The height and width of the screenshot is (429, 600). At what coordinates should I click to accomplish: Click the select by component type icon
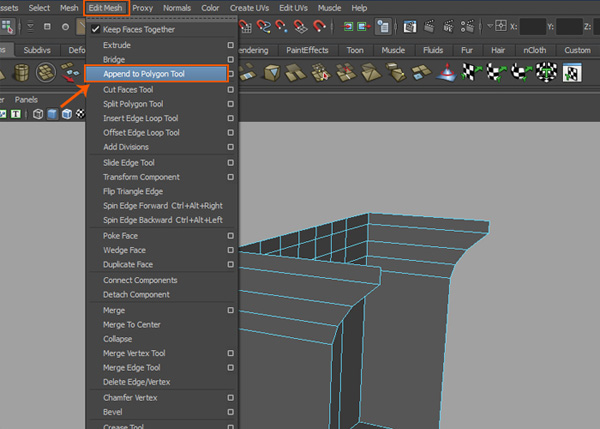(x=7, y=26)
